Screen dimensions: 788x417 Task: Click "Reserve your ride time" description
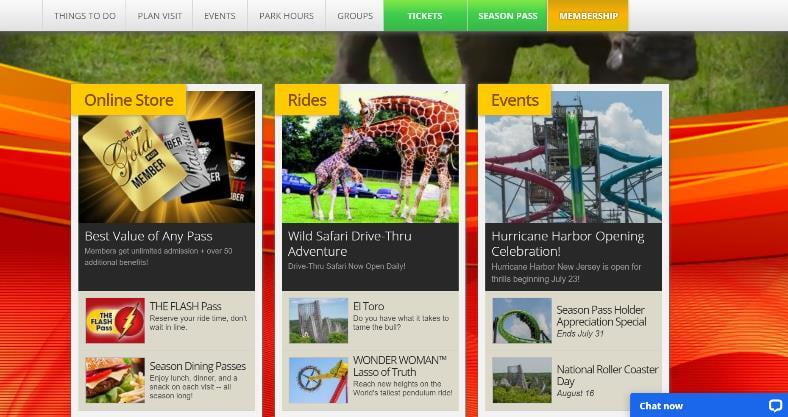(x=198, y=323)
